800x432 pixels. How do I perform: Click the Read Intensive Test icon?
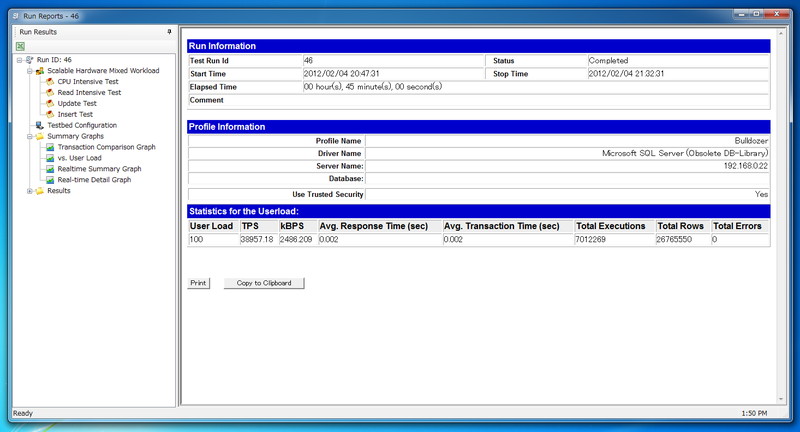(50, 92)
